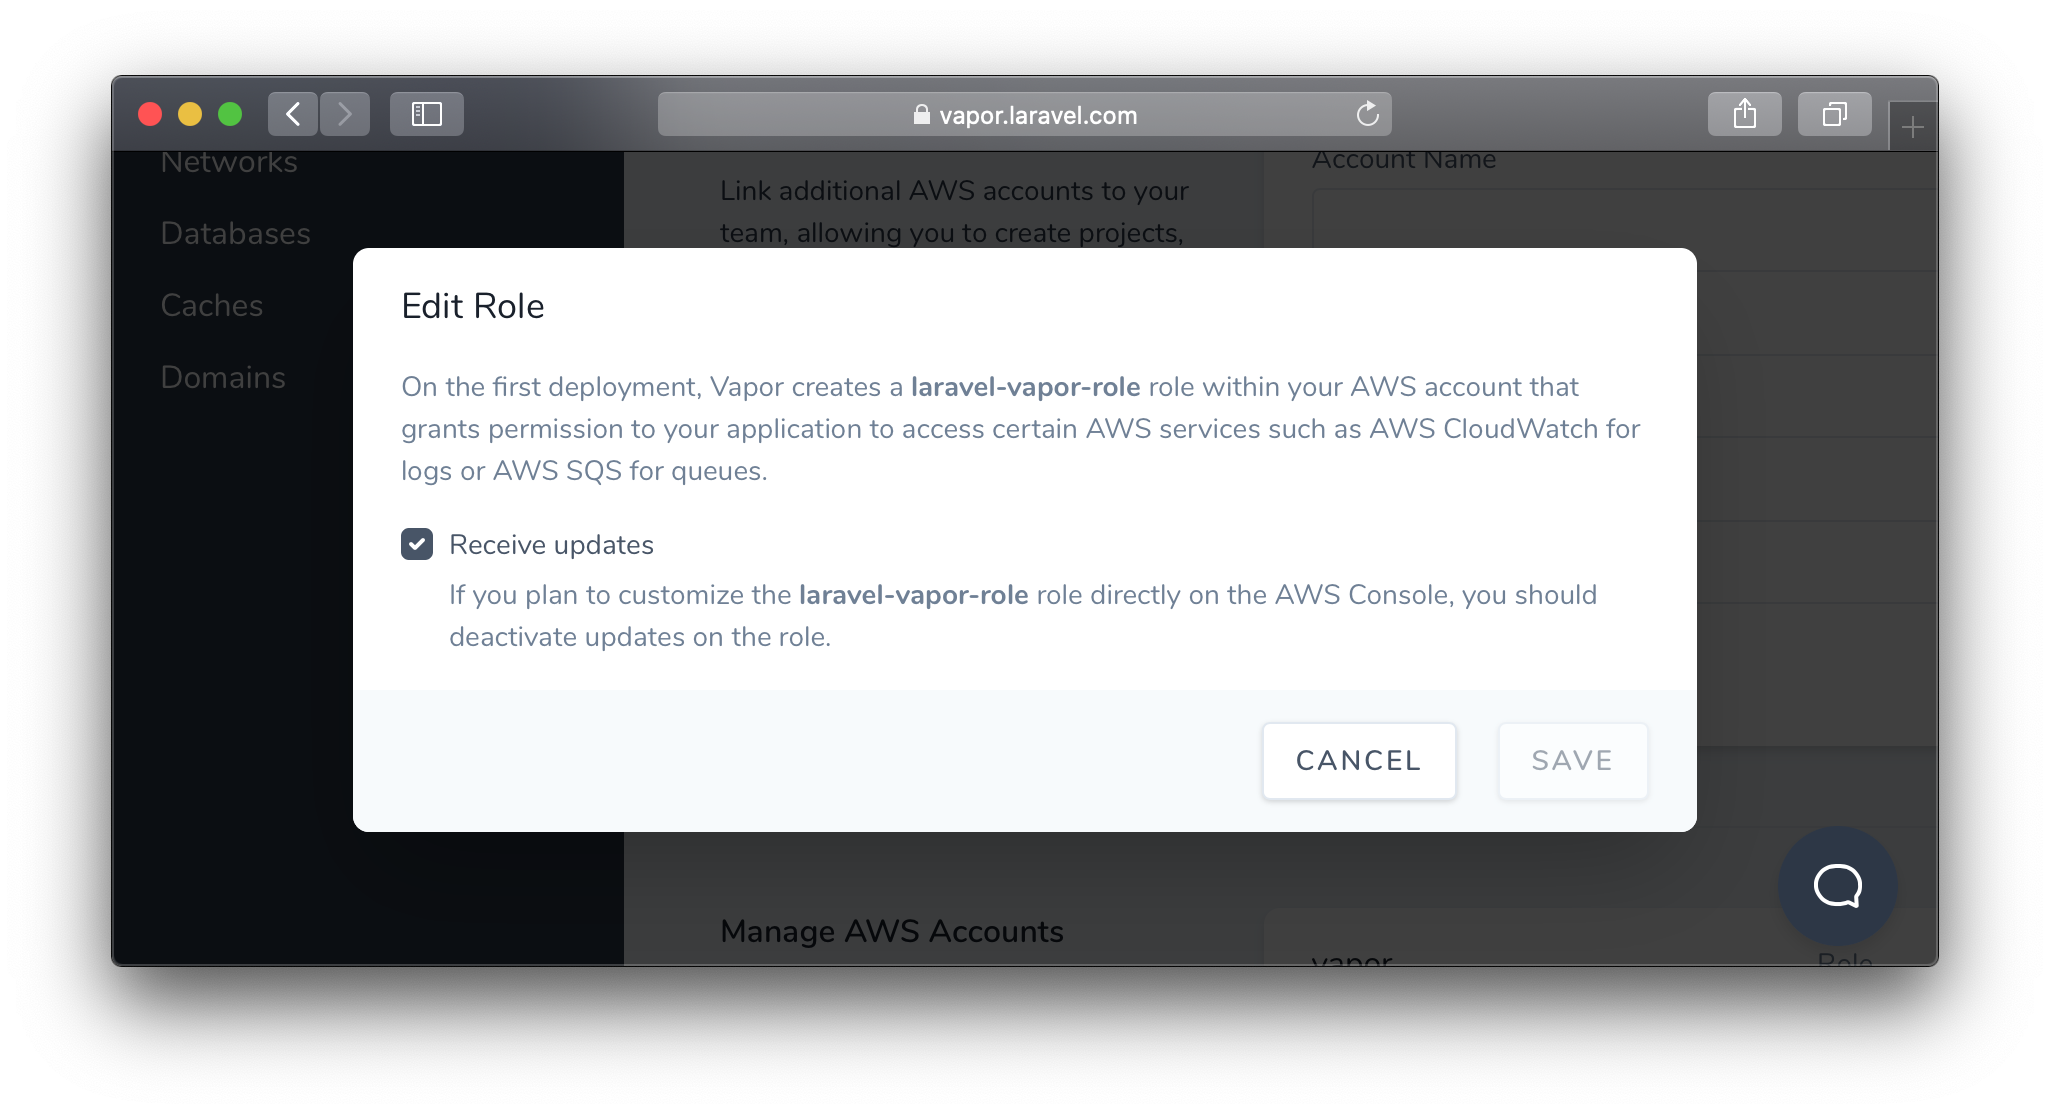Click the red close window button
The height and width of the screenshot is (1114, 2050).
point(150,114)
